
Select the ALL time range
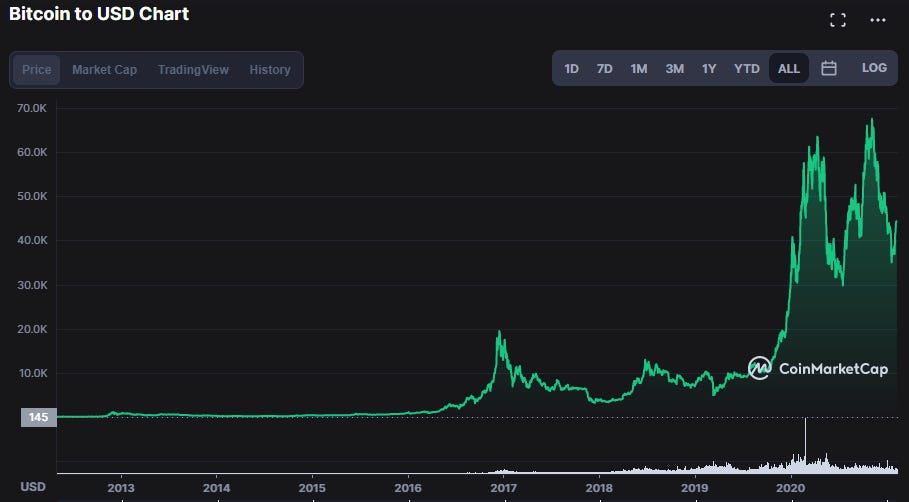coord(789,68)
